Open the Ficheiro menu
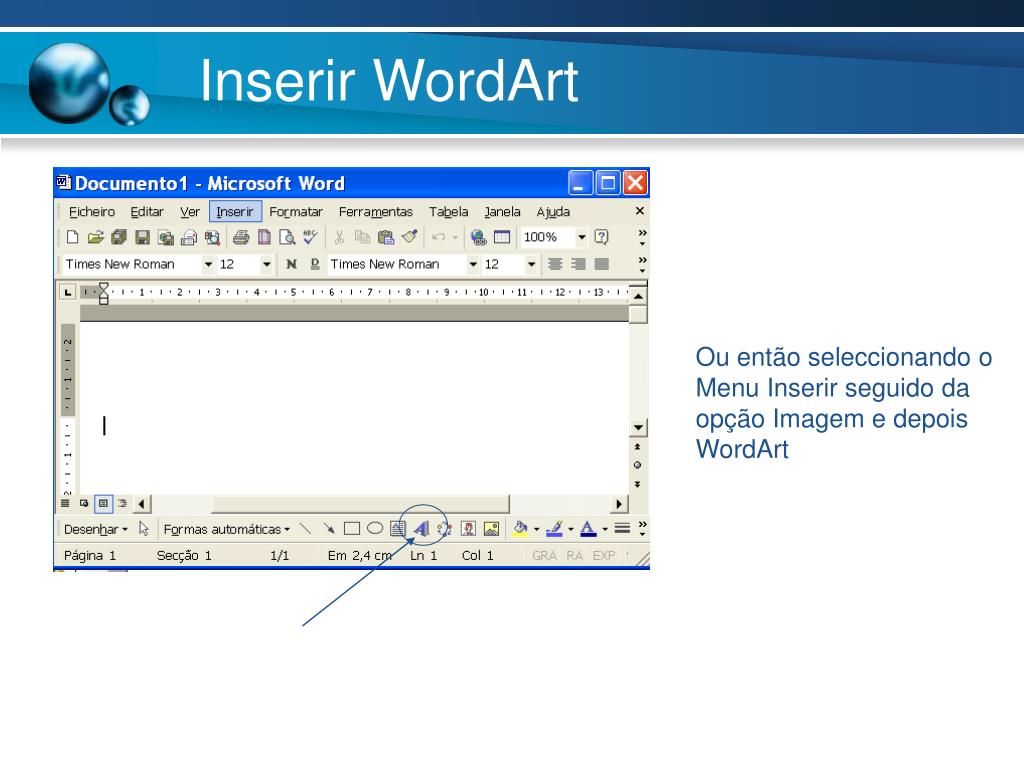 (91, 212)
